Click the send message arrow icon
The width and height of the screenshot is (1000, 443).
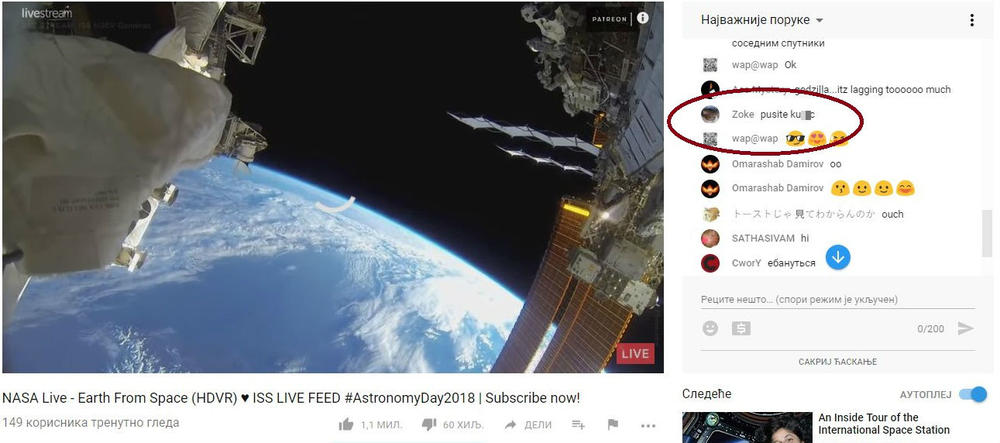pos(966,328)
